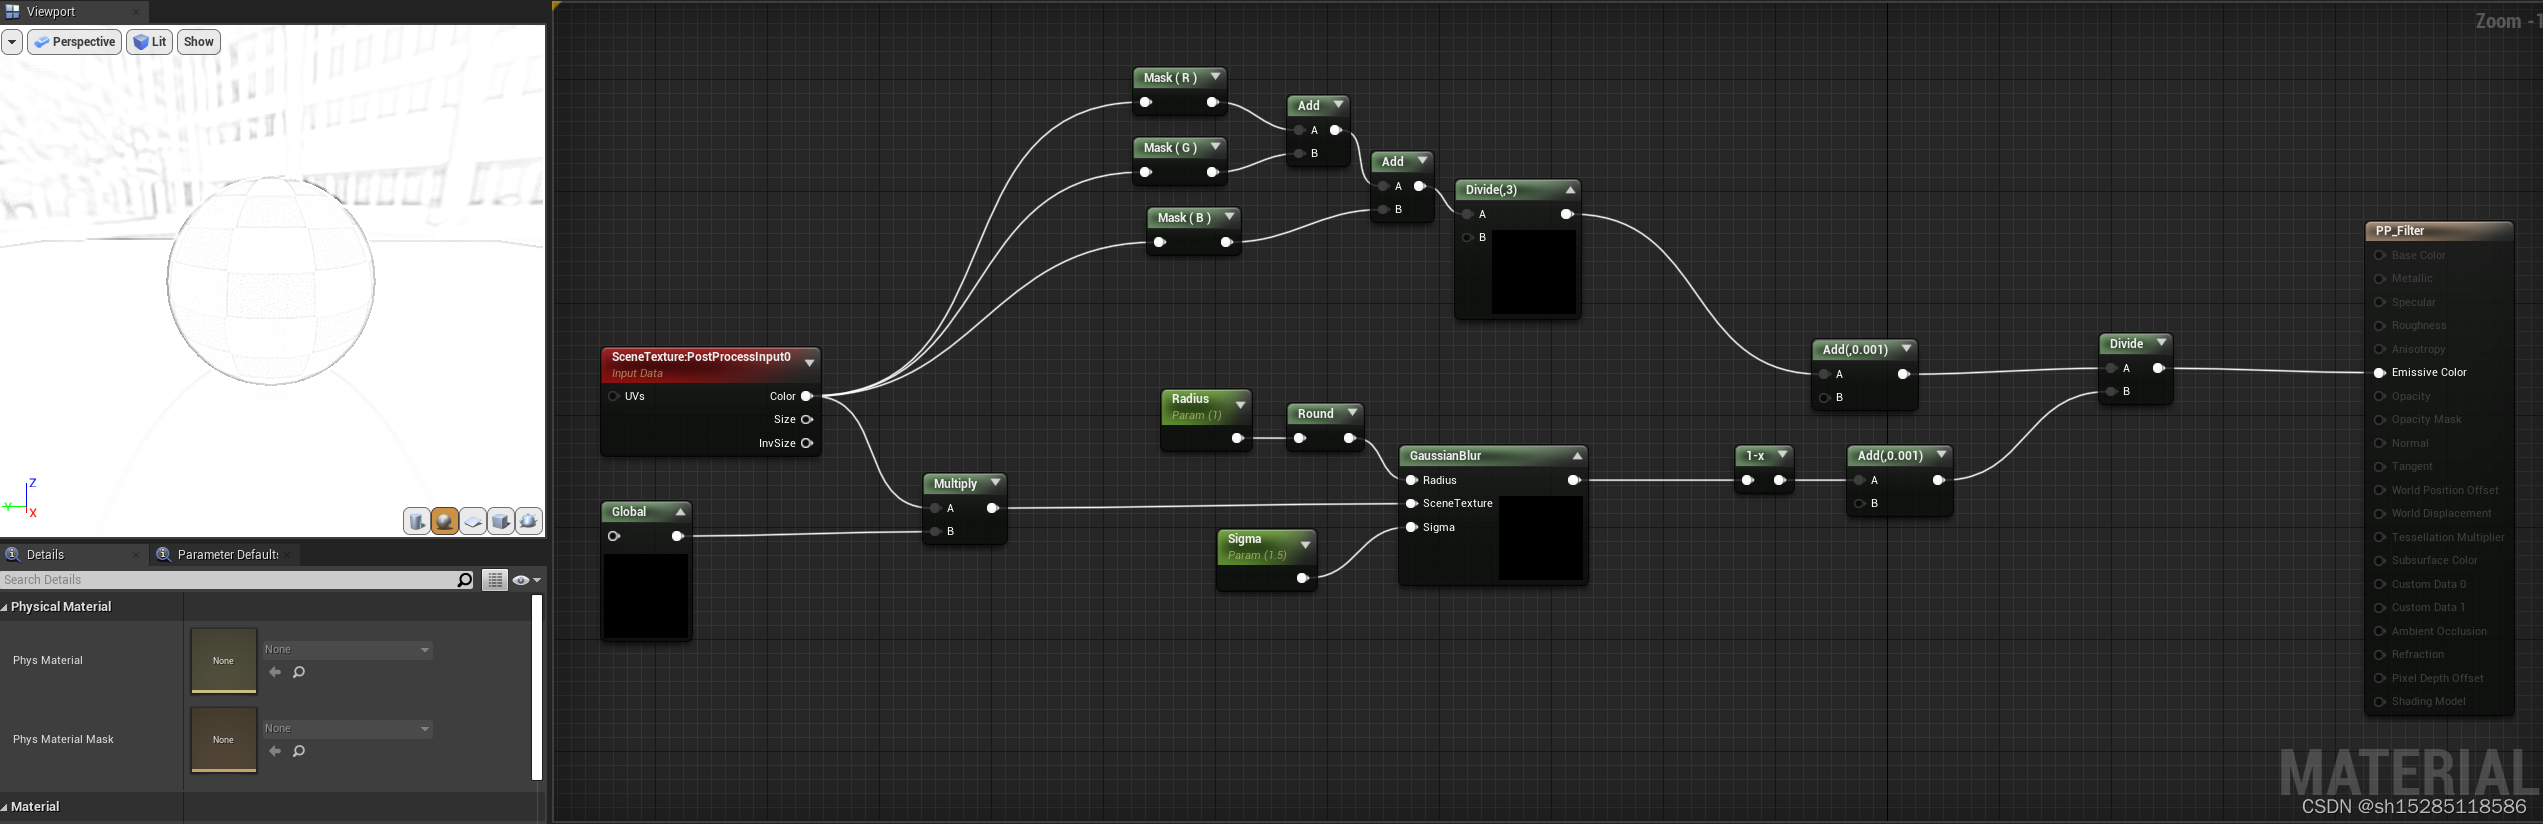Click the Global node black preview thumbnail
Image resolution: width=2543 pixels, height=824 pixels.
(x=646, y=595)
